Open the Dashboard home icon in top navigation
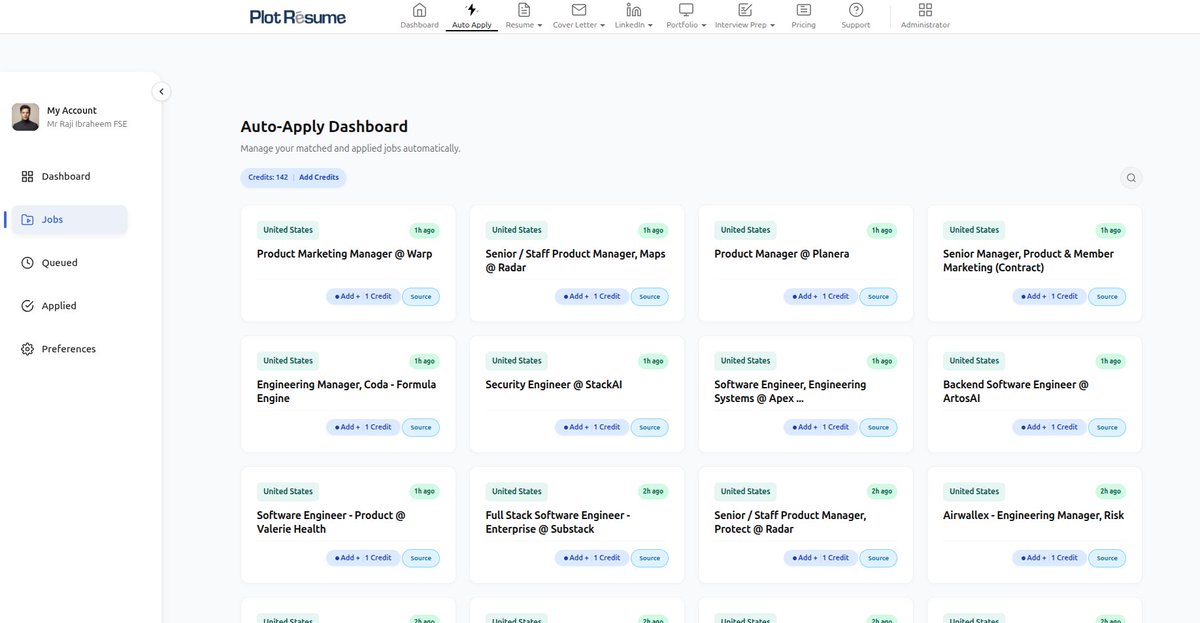This screenshot has height=623, width=1200. [419, 10]
